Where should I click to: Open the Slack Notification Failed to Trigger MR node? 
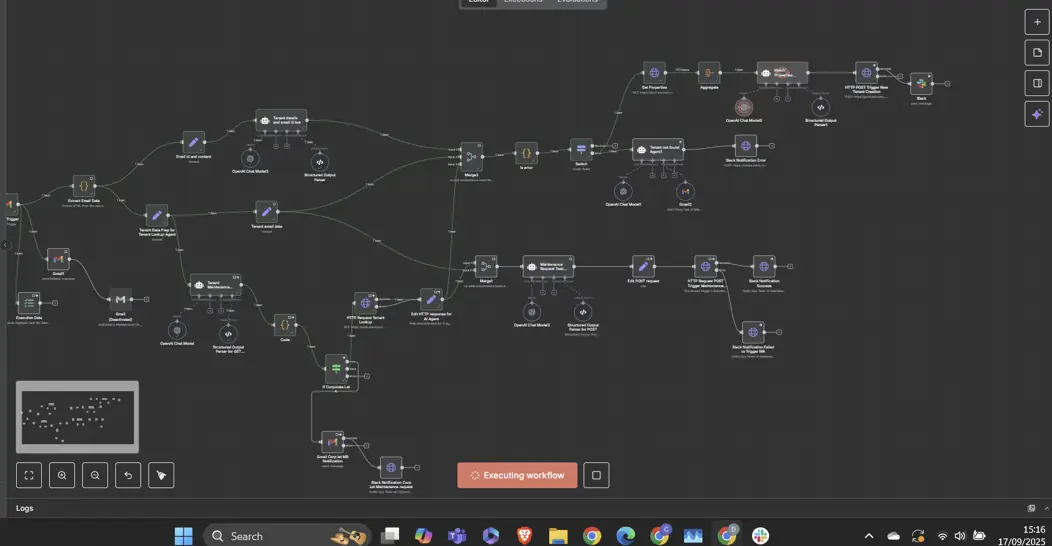tap(753, 332)
